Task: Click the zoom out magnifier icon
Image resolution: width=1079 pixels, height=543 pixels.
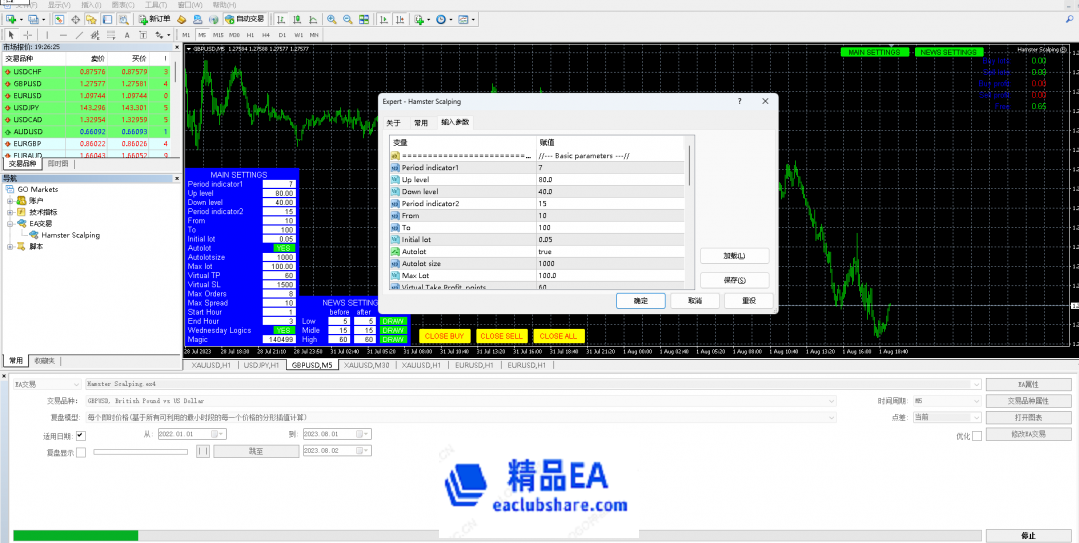Action: [x=347, y=19]
